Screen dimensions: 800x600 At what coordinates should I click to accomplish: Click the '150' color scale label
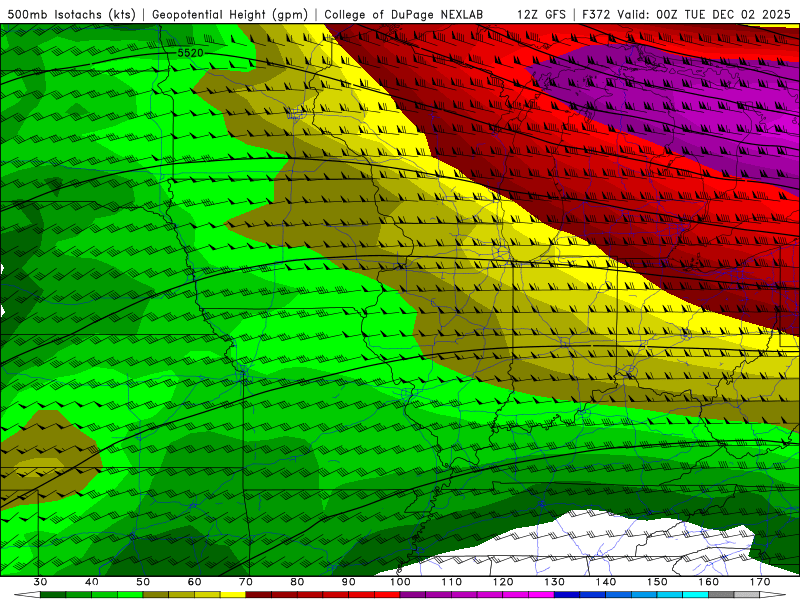657,582
